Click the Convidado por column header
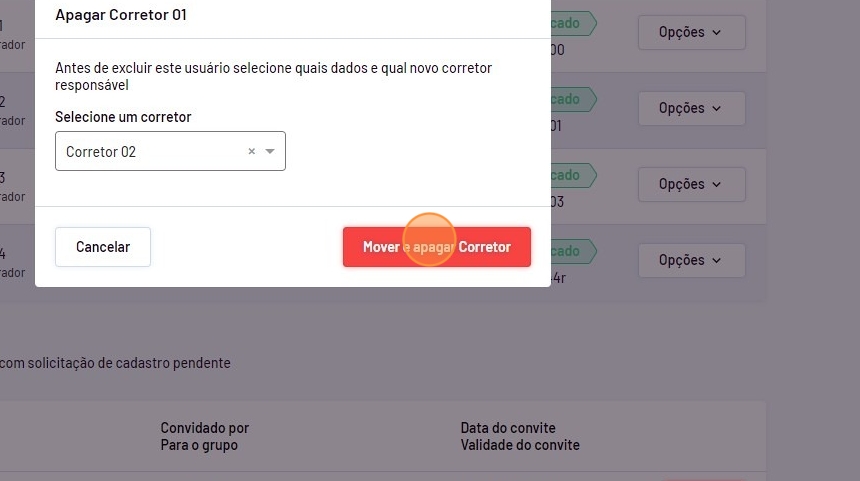860x481 pixels. 205,428
